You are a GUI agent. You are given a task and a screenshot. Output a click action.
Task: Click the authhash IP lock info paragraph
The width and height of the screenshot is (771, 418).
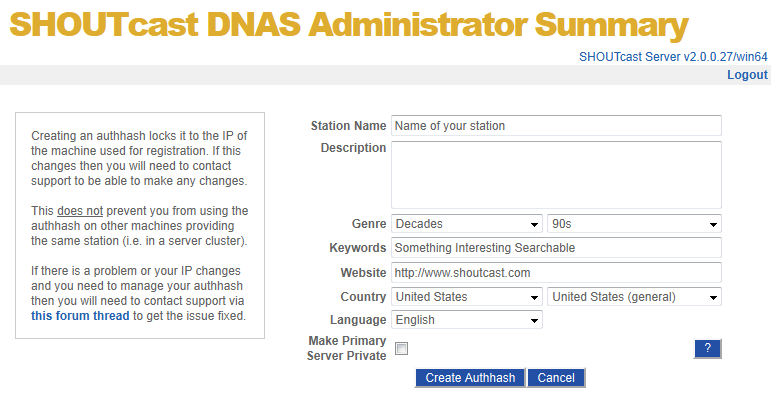point(139,158)
